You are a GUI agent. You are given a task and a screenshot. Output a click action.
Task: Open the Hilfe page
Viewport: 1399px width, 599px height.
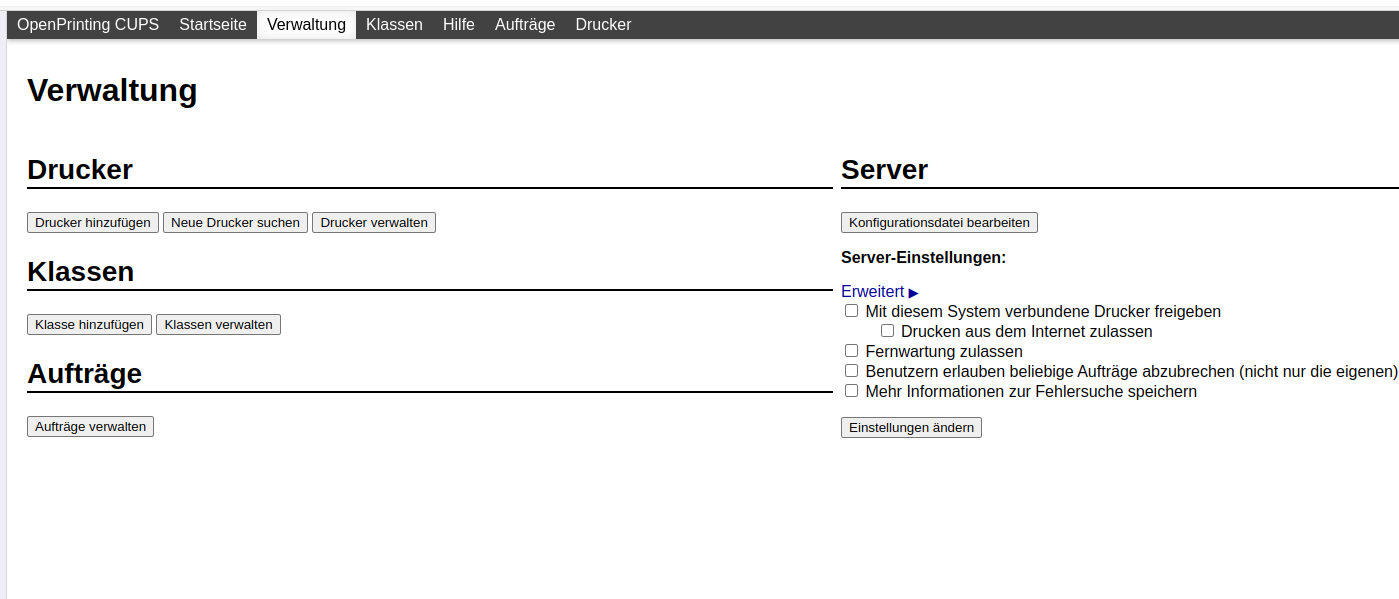(x=459, y=25)
